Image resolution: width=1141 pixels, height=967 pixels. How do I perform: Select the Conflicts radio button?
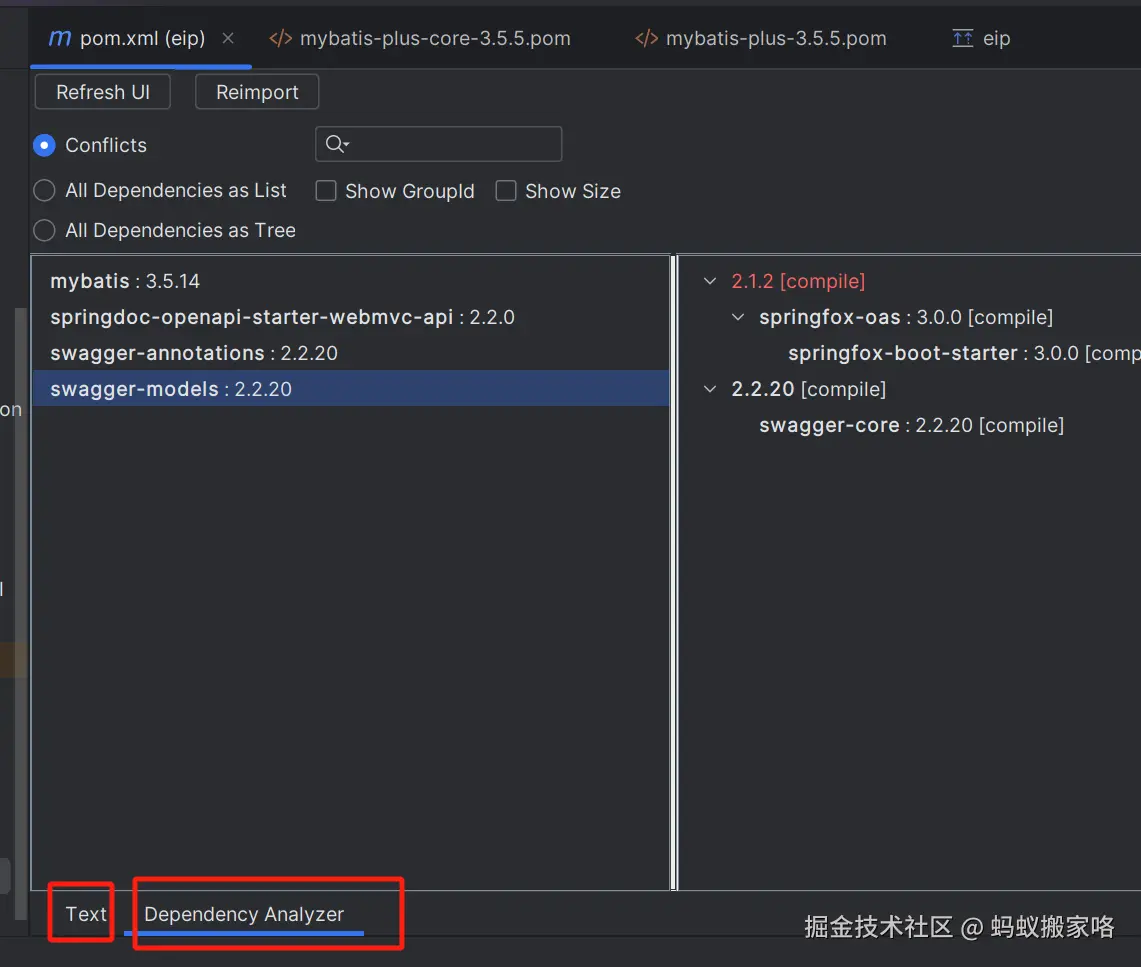pyautogui.click(x=44, y=146)
